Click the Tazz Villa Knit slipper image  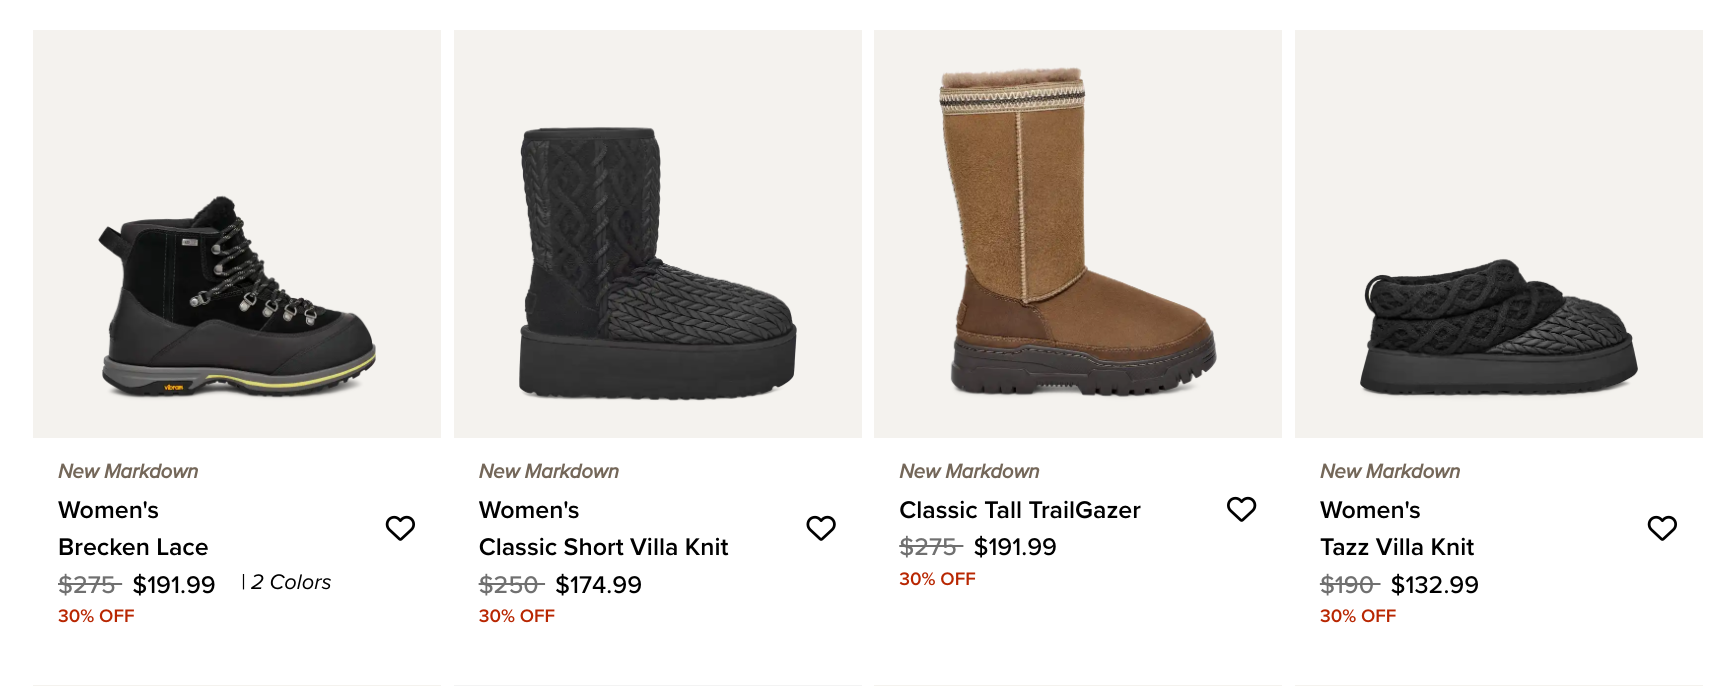[x=1498, y=234]
